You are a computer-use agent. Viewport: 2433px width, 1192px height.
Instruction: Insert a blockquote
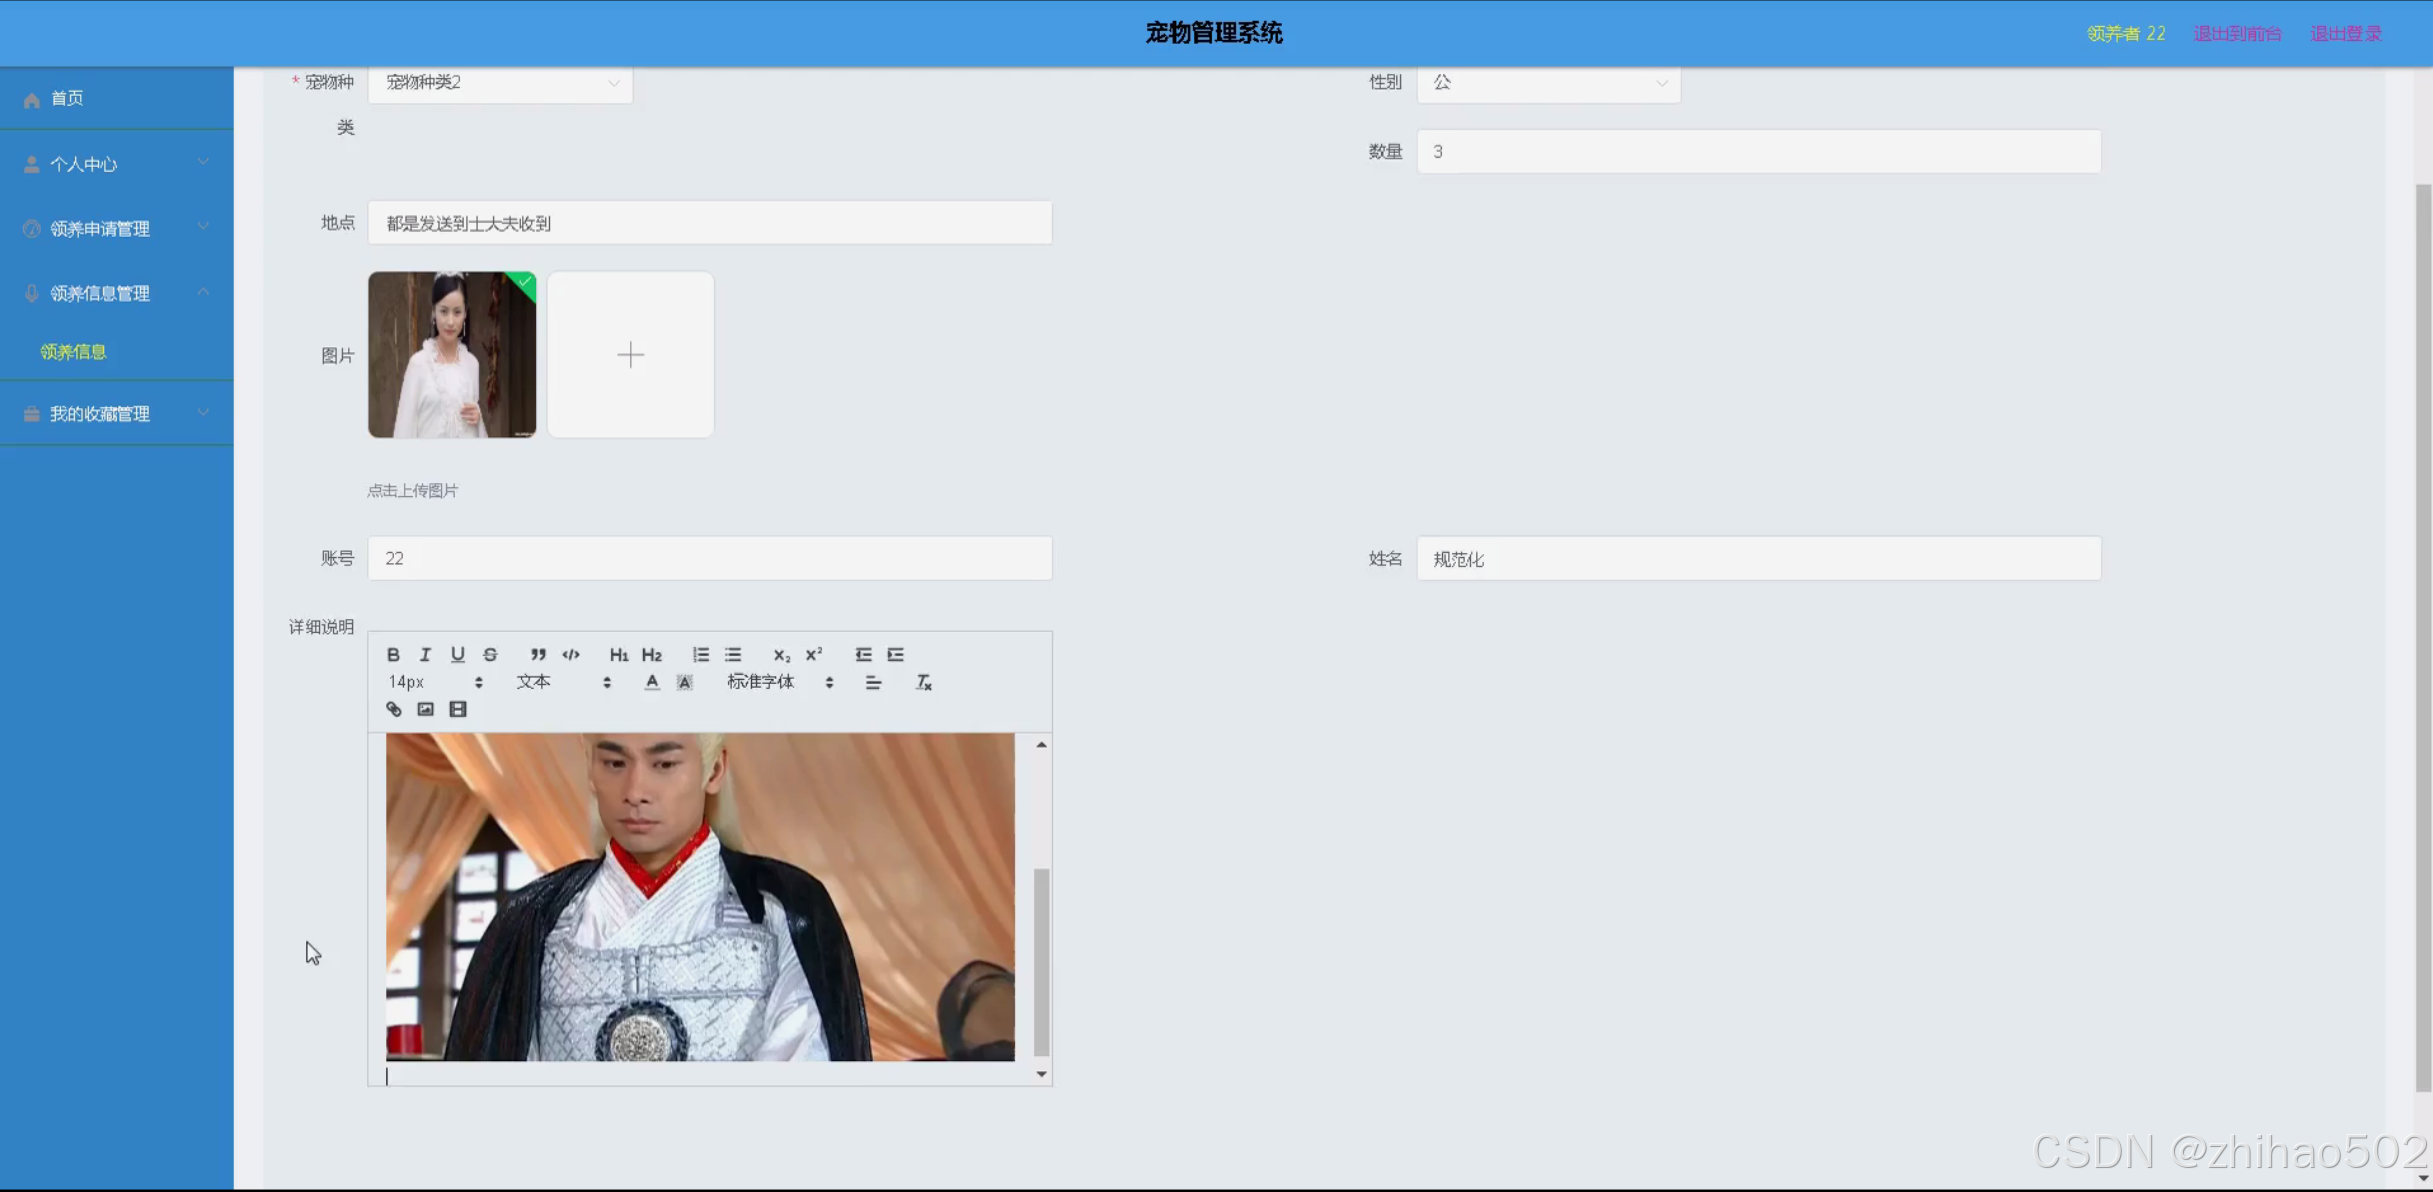(538, 654)
